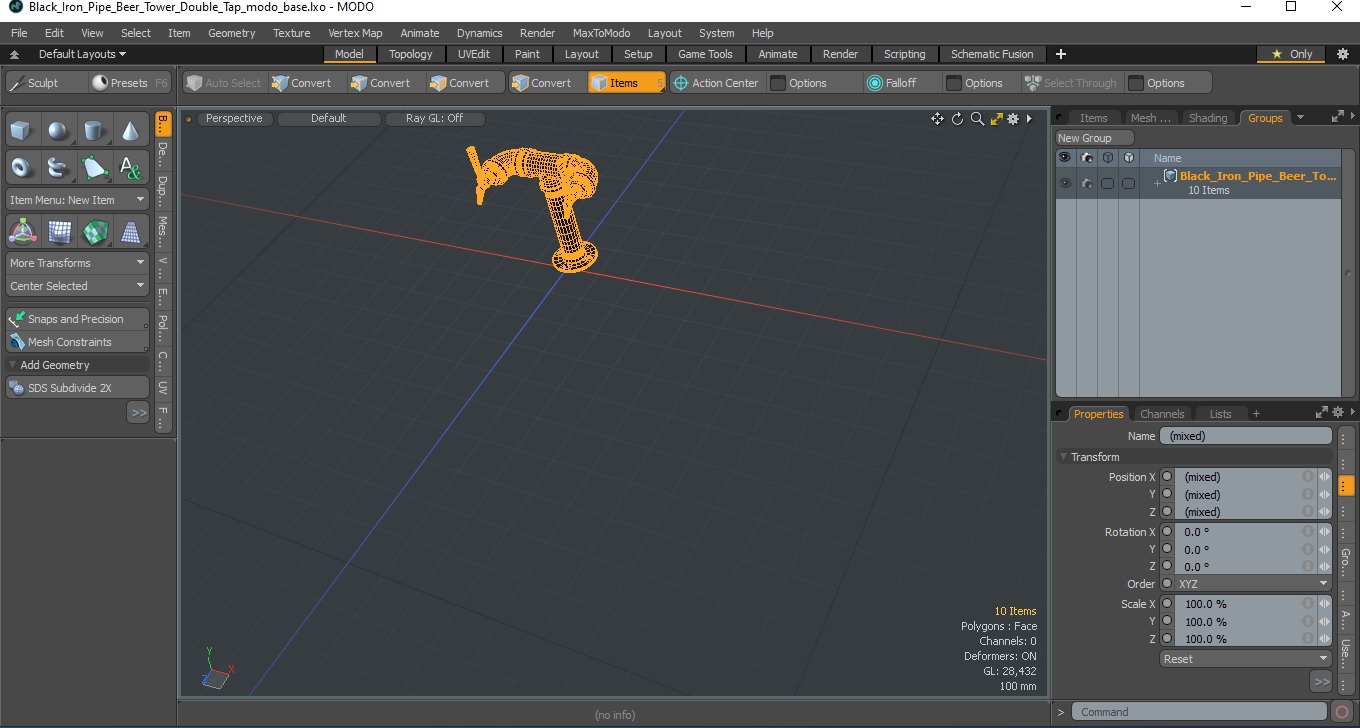Click the Action Center button
Screen dimensions: 1360x728
(x=715, y=83)
